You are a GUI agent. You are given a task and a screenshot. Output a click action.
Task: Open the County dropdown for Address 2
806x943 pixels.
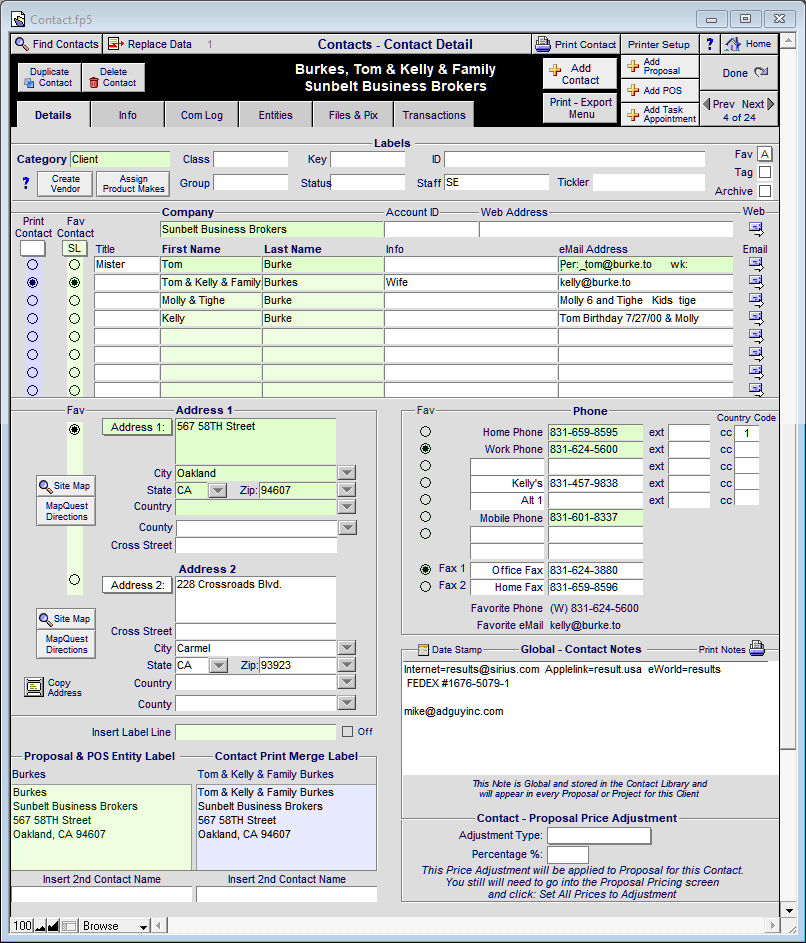click(347, 703)
